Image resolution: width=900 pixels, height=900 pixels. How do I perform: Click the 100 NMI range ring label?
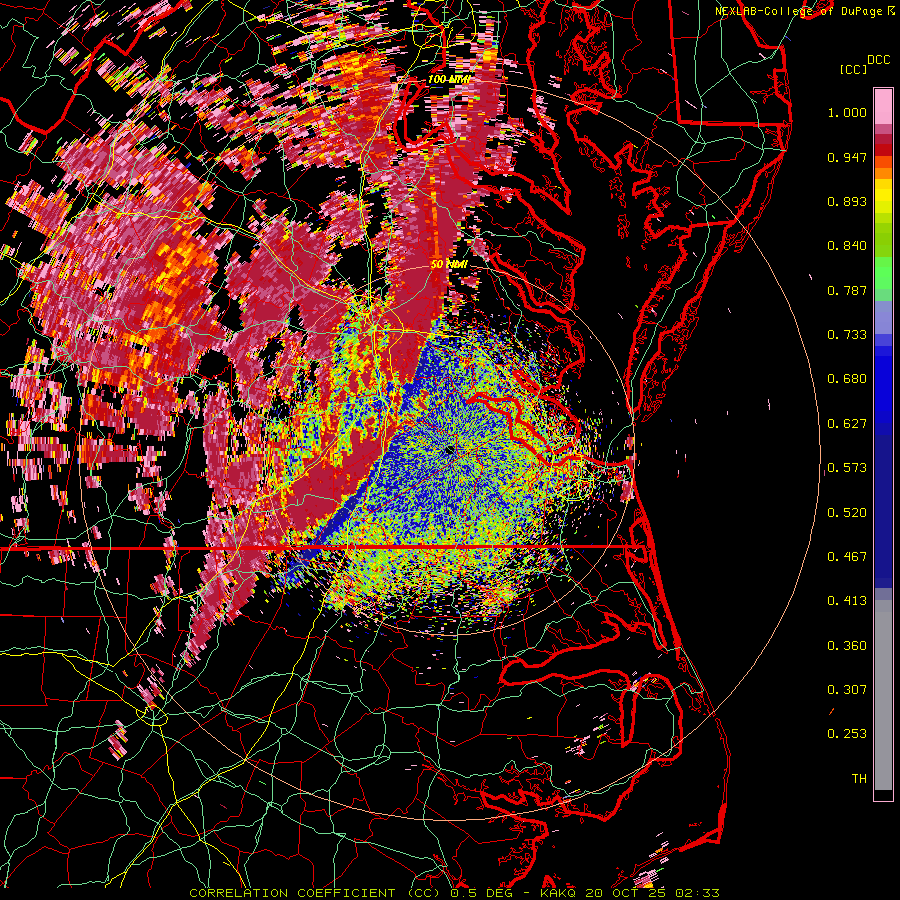pyautogui.click(x=448, y=79)
